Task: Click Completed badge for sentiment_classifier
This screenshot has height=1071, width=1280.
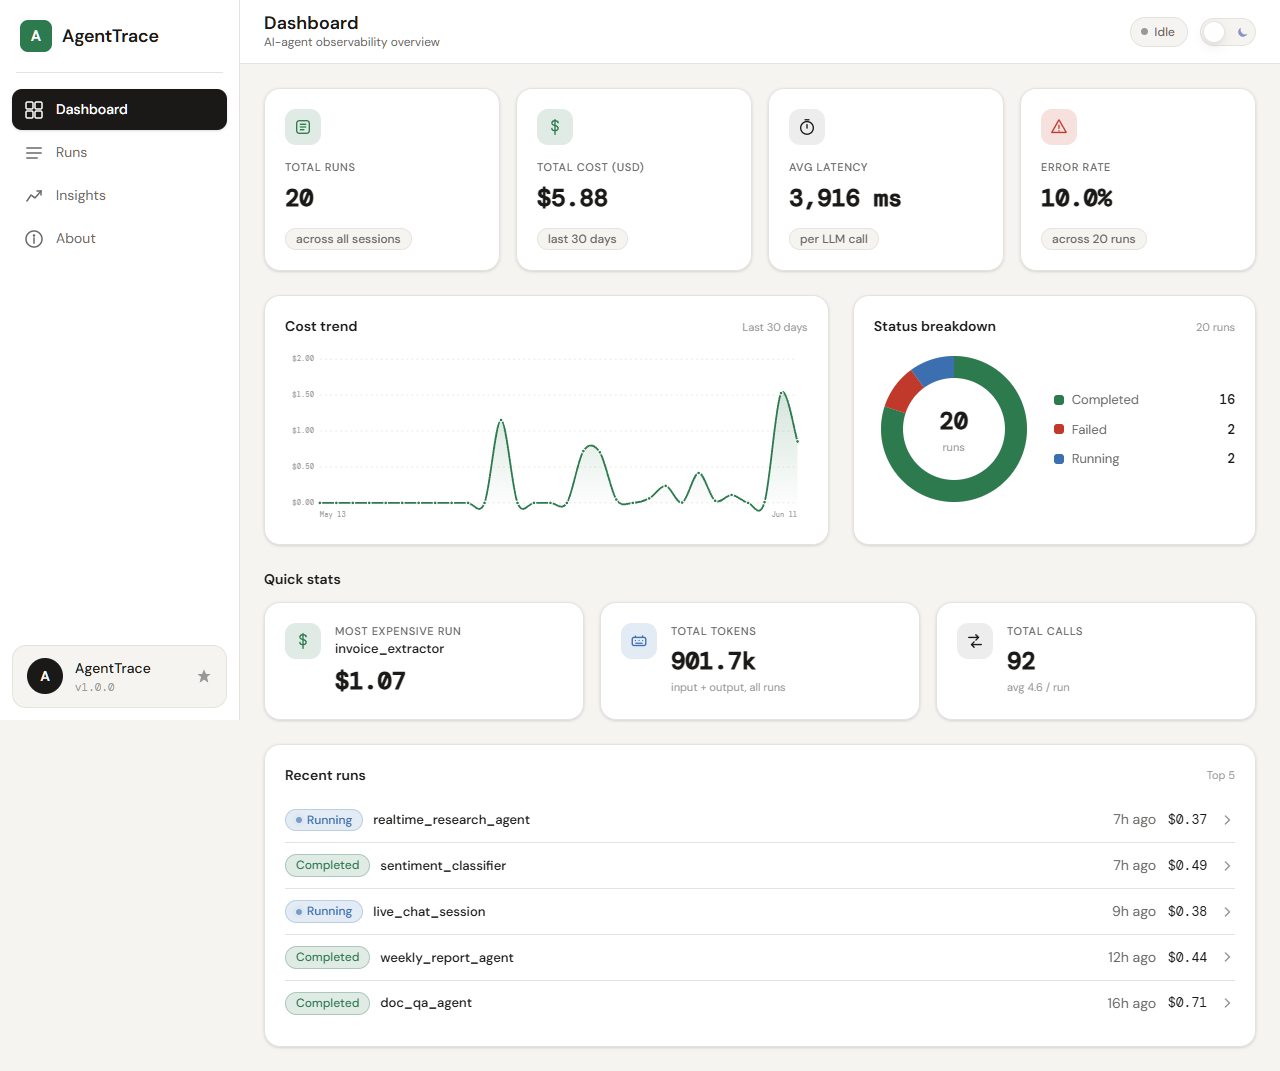Action: [x=327, y=866]
